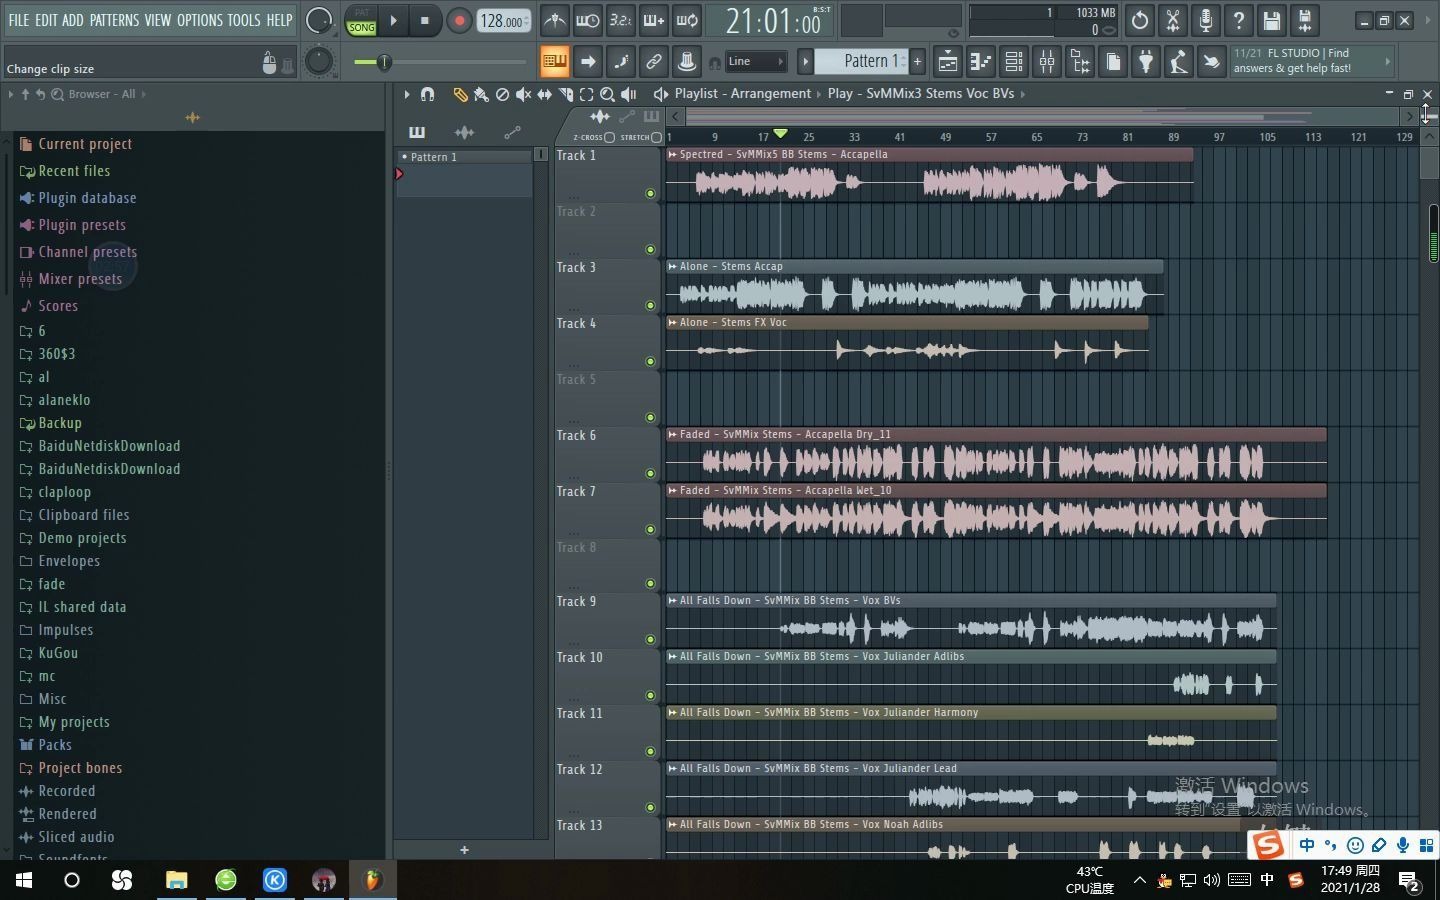Image resolution: width=1440 pixels, height=900 pixels.
Task: Click the playlist horizontal scrollbar
Action: 1040,116
